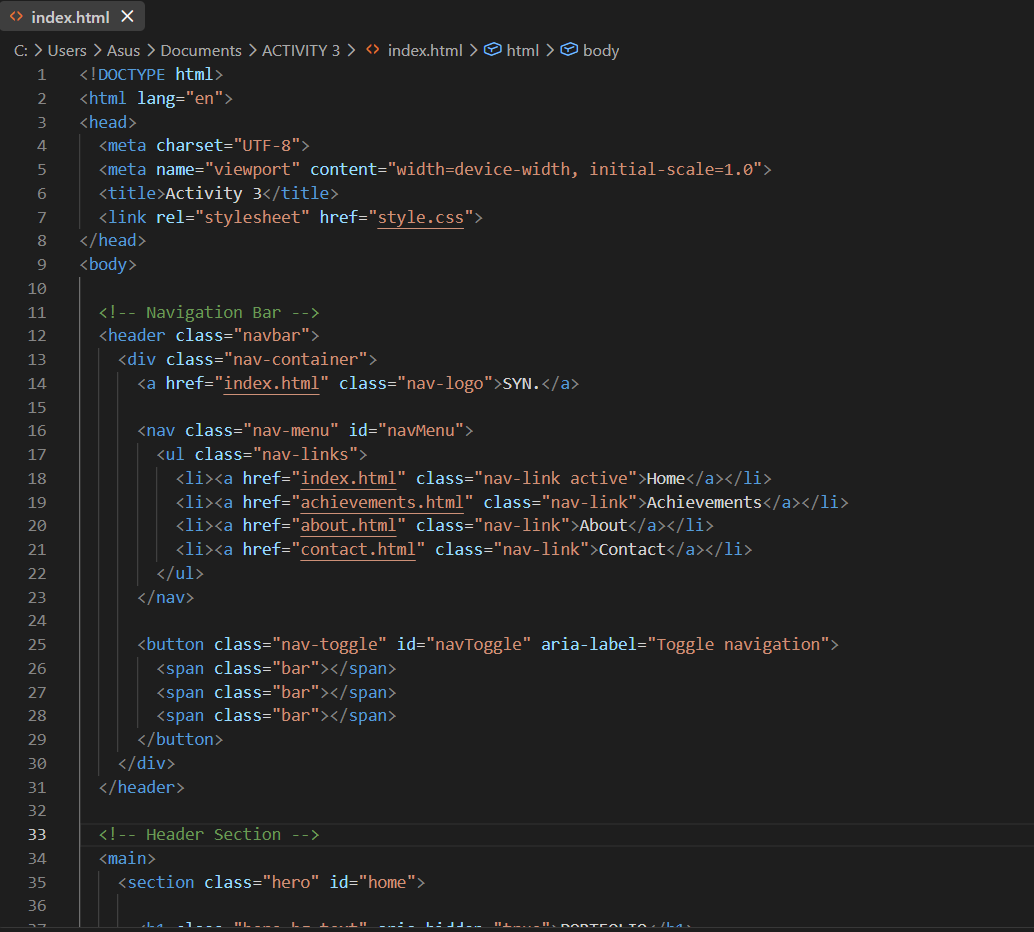The width and height of the screenshot is (1034, 932).
Task: Follow the style.css link on line 7
Action: click(420, 217)
